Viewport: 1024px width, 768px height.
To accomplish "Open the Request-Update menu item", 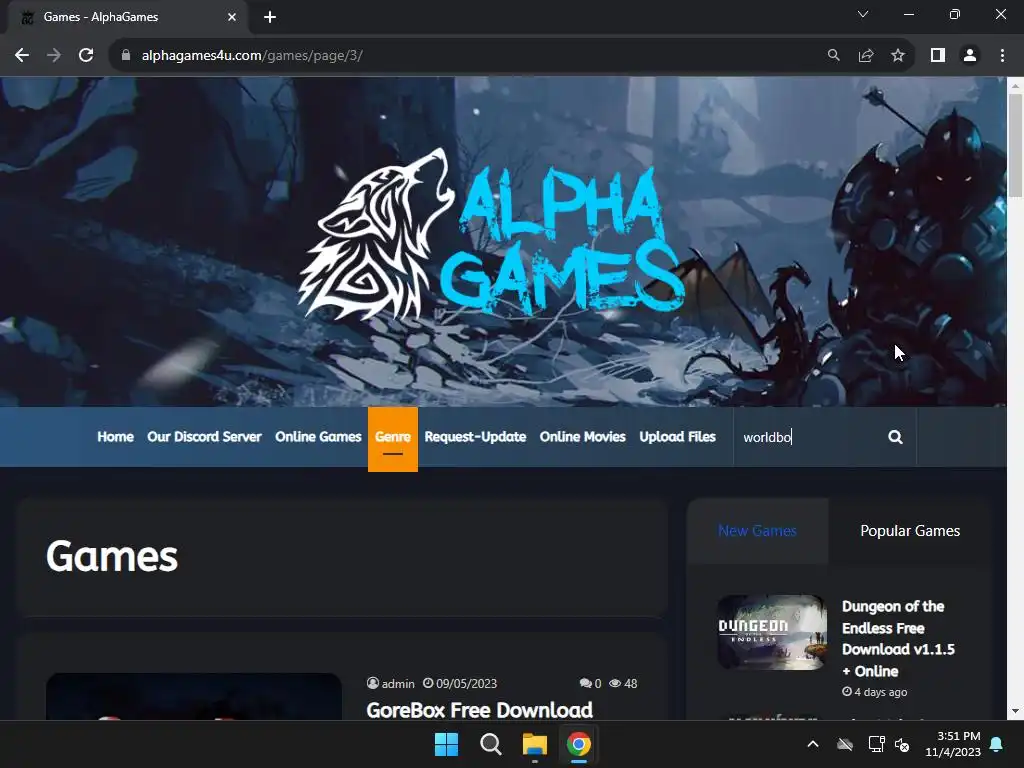I will pyautogui.click(x=475, y=437).
